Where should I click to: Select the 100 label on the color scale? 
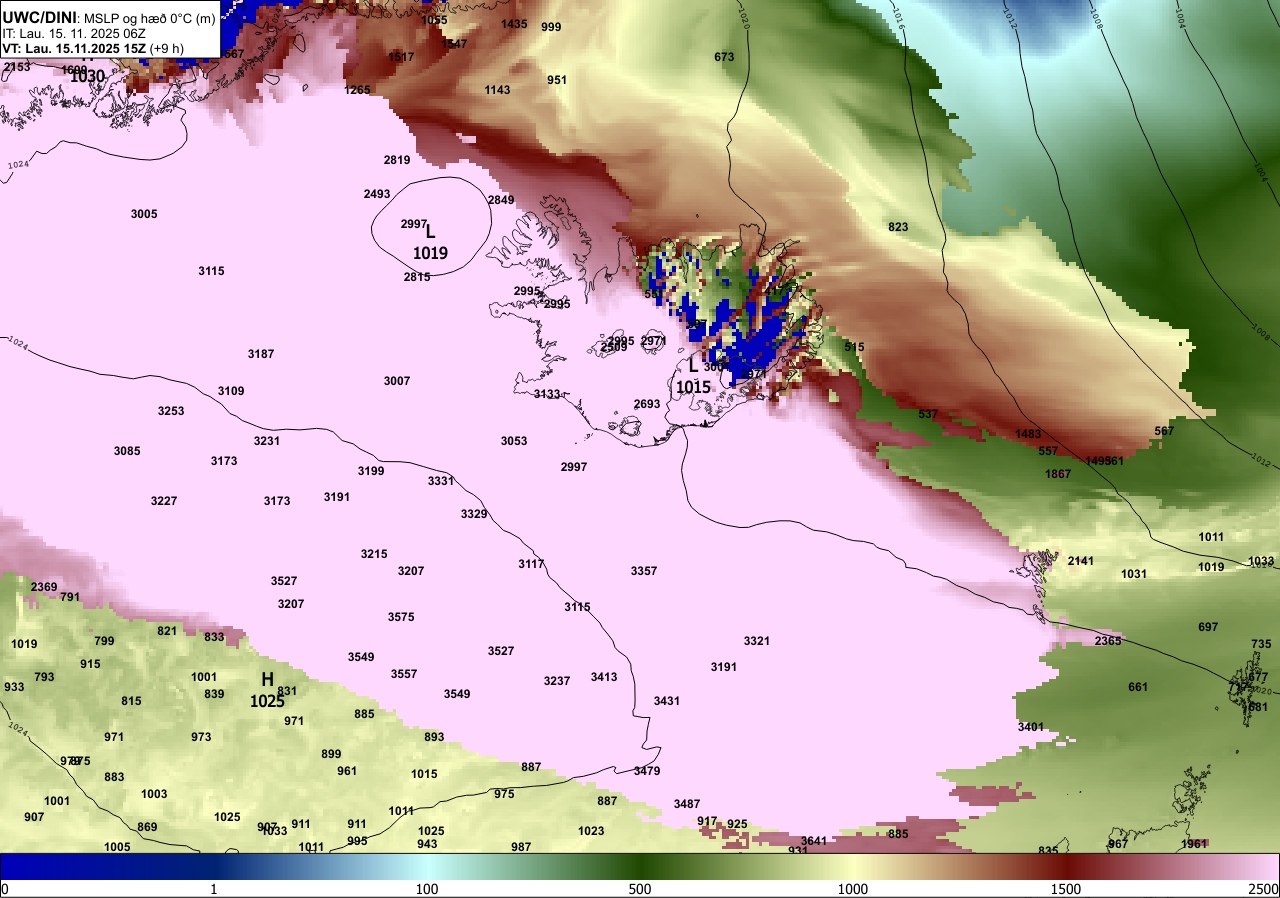(x=427, y=889)
